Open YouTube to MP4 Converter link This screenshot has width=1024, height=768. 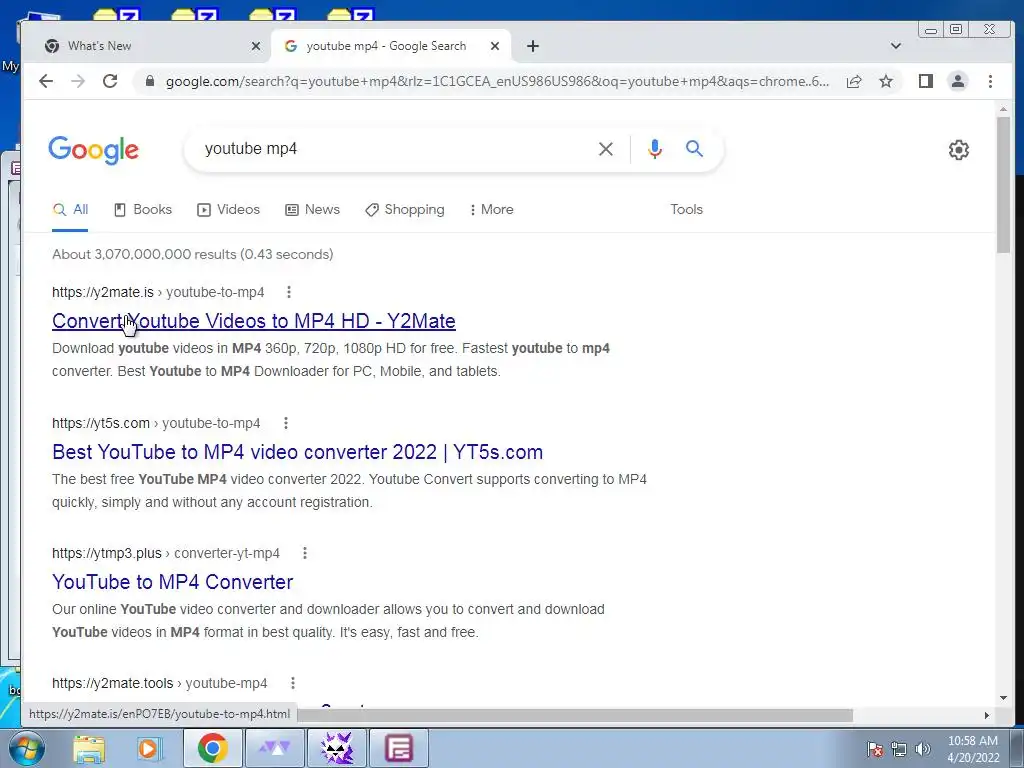coord(172,582)
